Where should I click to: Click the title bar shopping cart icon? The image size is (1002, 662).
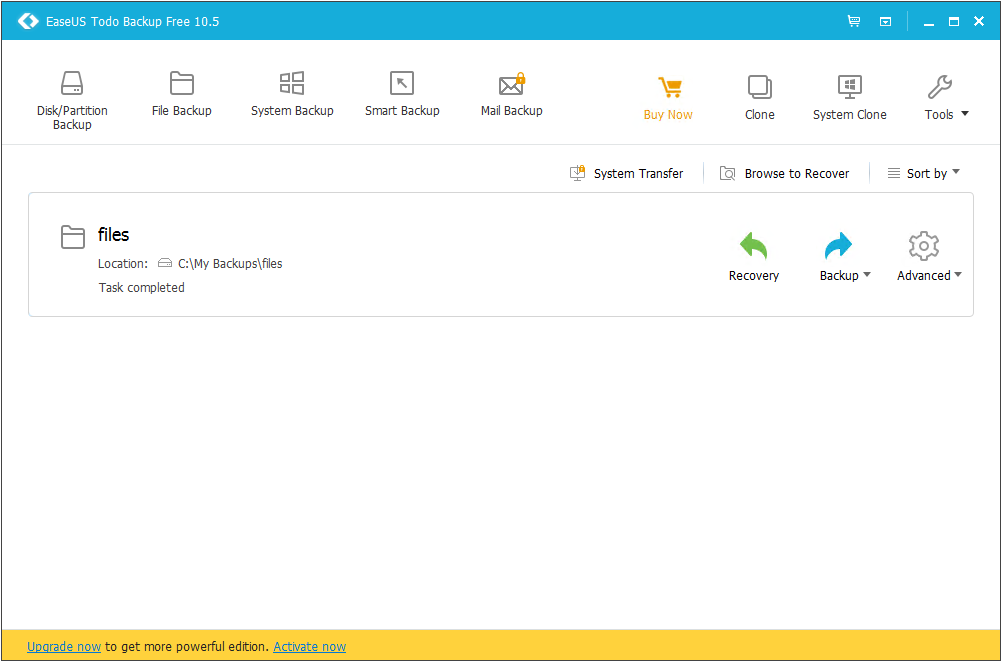pos(854,21)
